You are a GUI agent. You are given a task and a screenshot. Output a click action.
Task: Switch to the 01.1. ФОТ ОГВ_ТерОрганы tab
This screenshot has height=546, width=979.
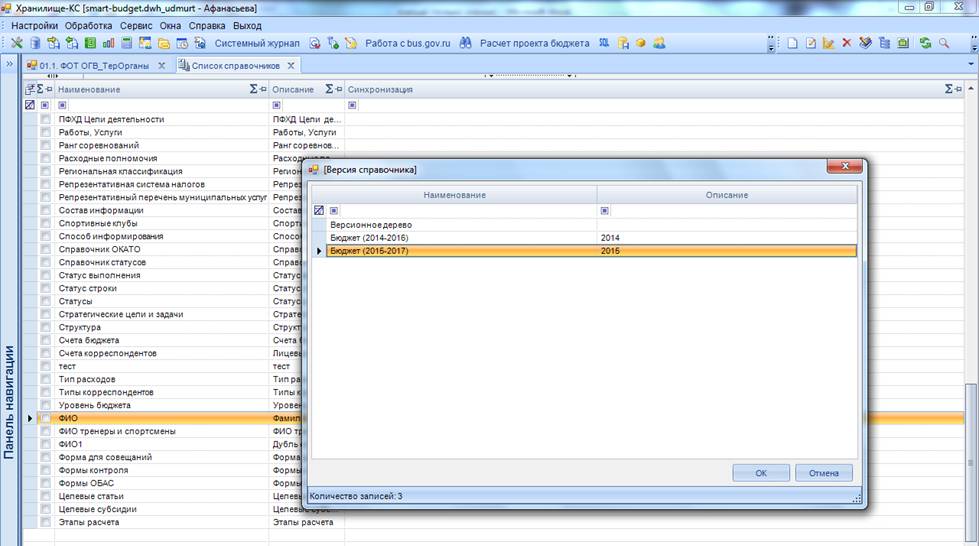93,66
